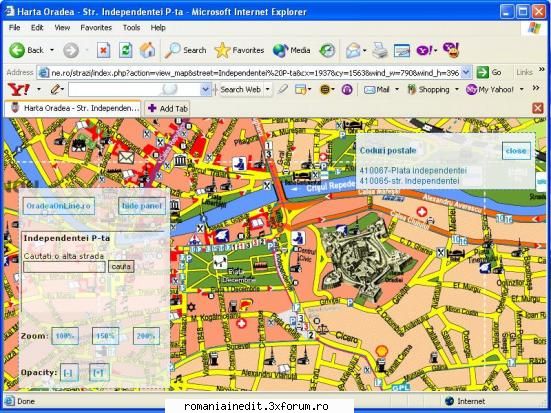This screenshot has height=413, width=551.
Task: Click the Mail envelope toolbar icon
Action: click(x=353, y=50)
